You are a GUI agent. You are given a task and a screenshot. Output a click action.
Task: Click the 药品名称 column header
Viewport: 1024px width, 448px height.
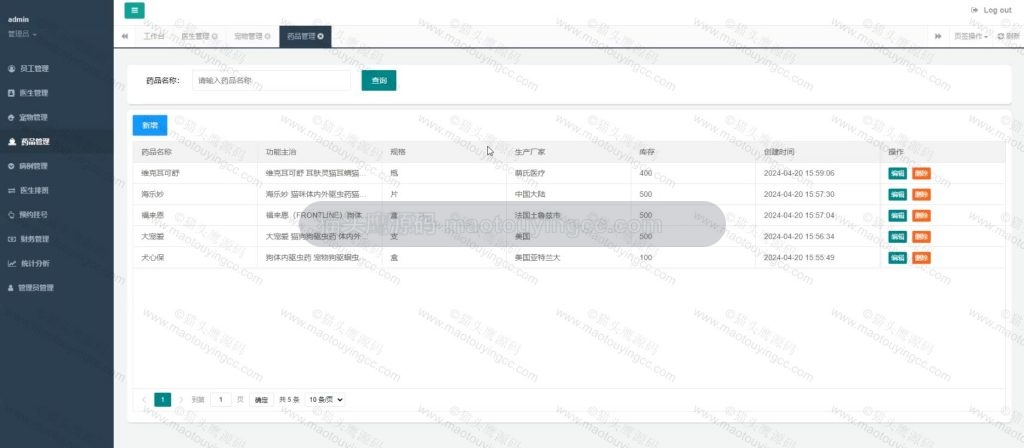(157, 152)
